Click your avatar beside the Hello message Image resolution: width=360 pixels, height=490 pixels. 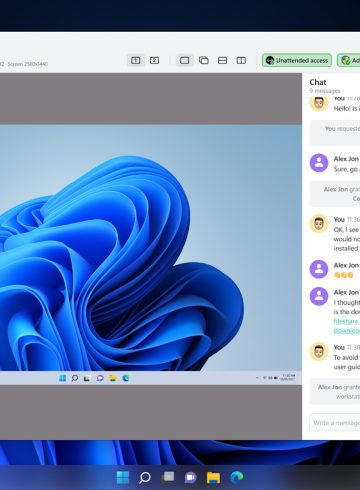(319, 103)
